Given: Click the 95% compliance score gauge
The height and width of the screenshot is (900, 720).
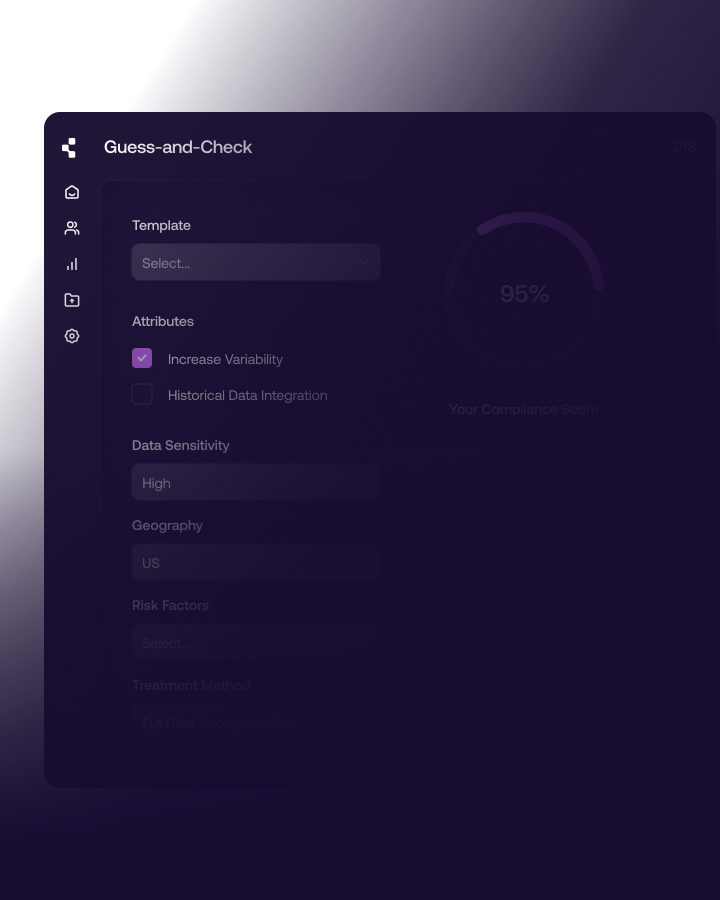Looking at the screenshot, I should pyautogui.click(x=524, y=293).
